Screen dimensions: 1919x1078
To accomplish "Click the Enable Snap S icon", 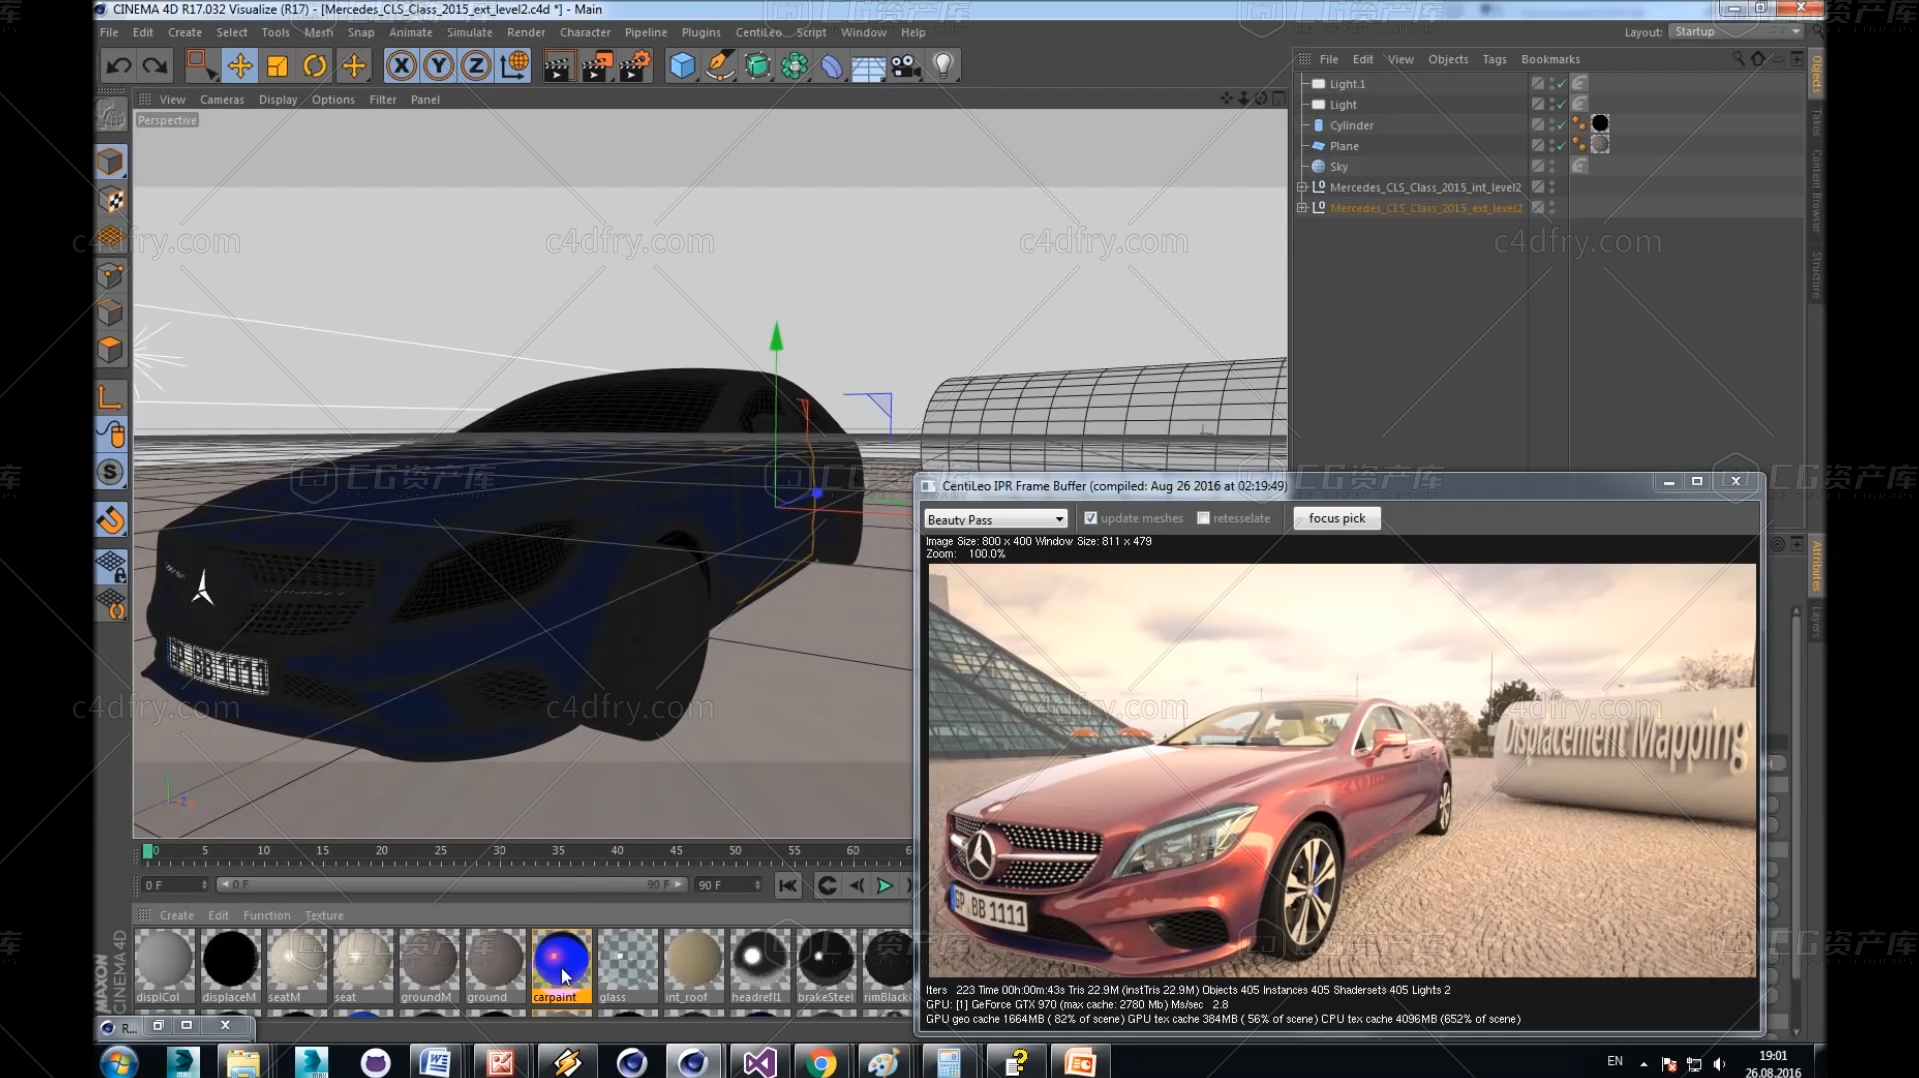I will click(111, 472).
